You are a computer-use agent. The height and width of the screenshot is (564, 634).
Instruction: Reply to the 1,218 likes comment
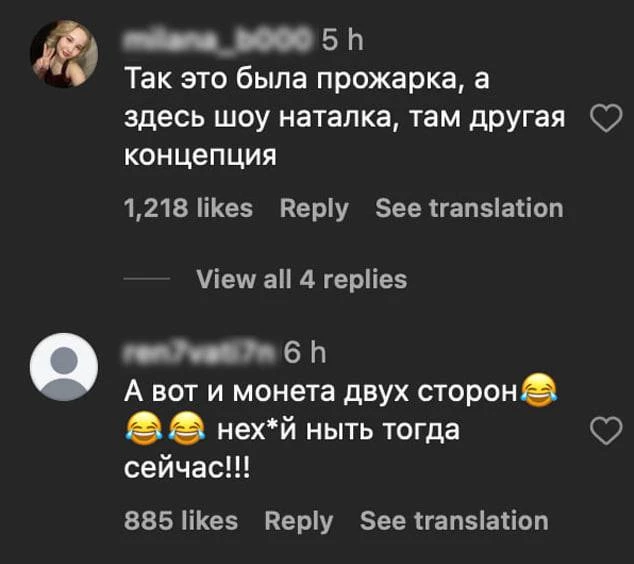[314, 208]
